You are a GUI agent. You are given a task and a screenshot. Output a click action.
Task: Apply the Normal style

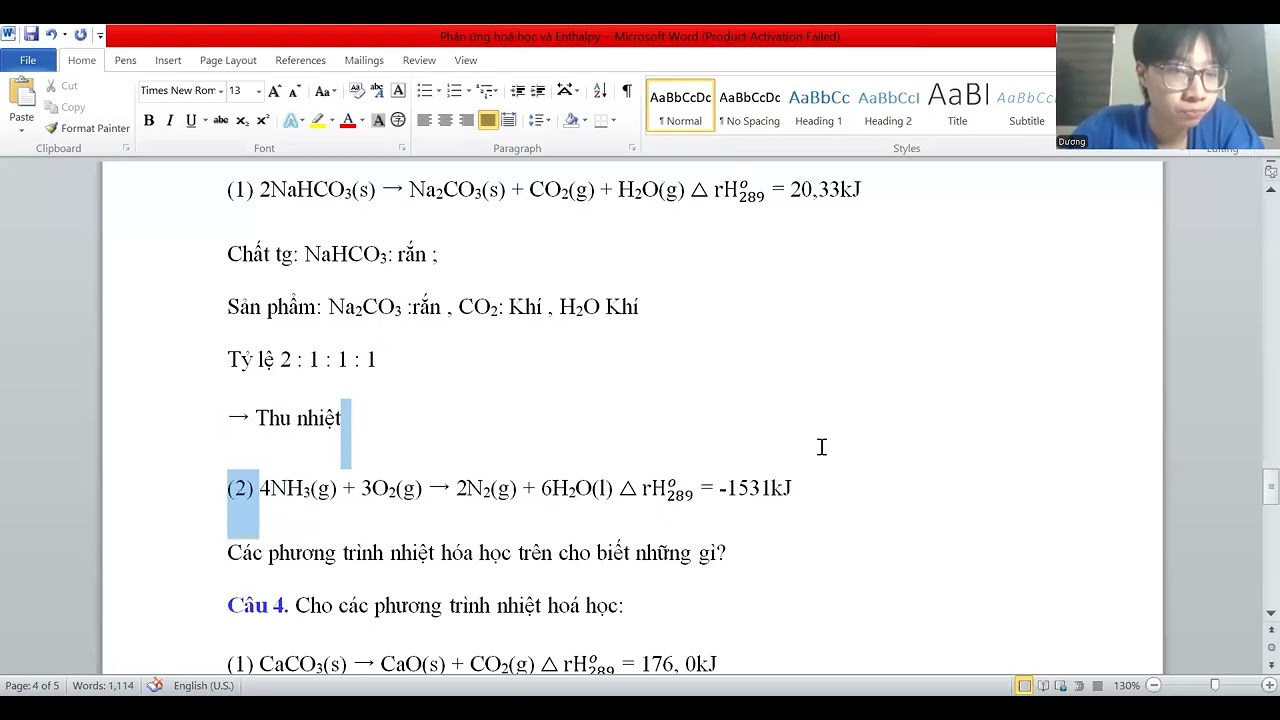point(680,107)
